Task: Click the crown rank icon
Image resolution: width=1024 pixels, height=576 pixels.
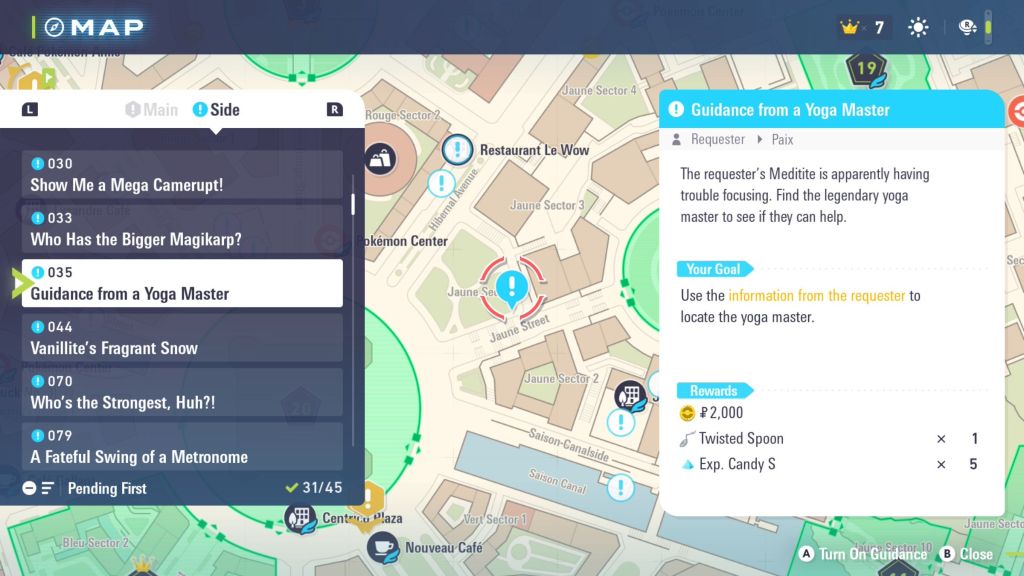Action: (x=851, y=27)
